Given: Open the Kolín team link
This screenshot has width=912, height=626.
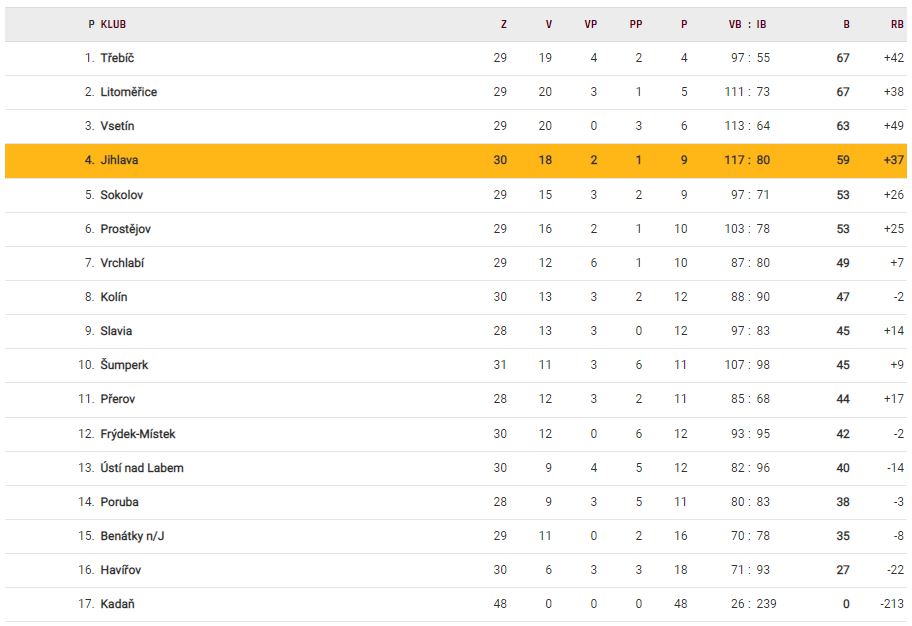Looking at the screenshot, I should (114, 297).
